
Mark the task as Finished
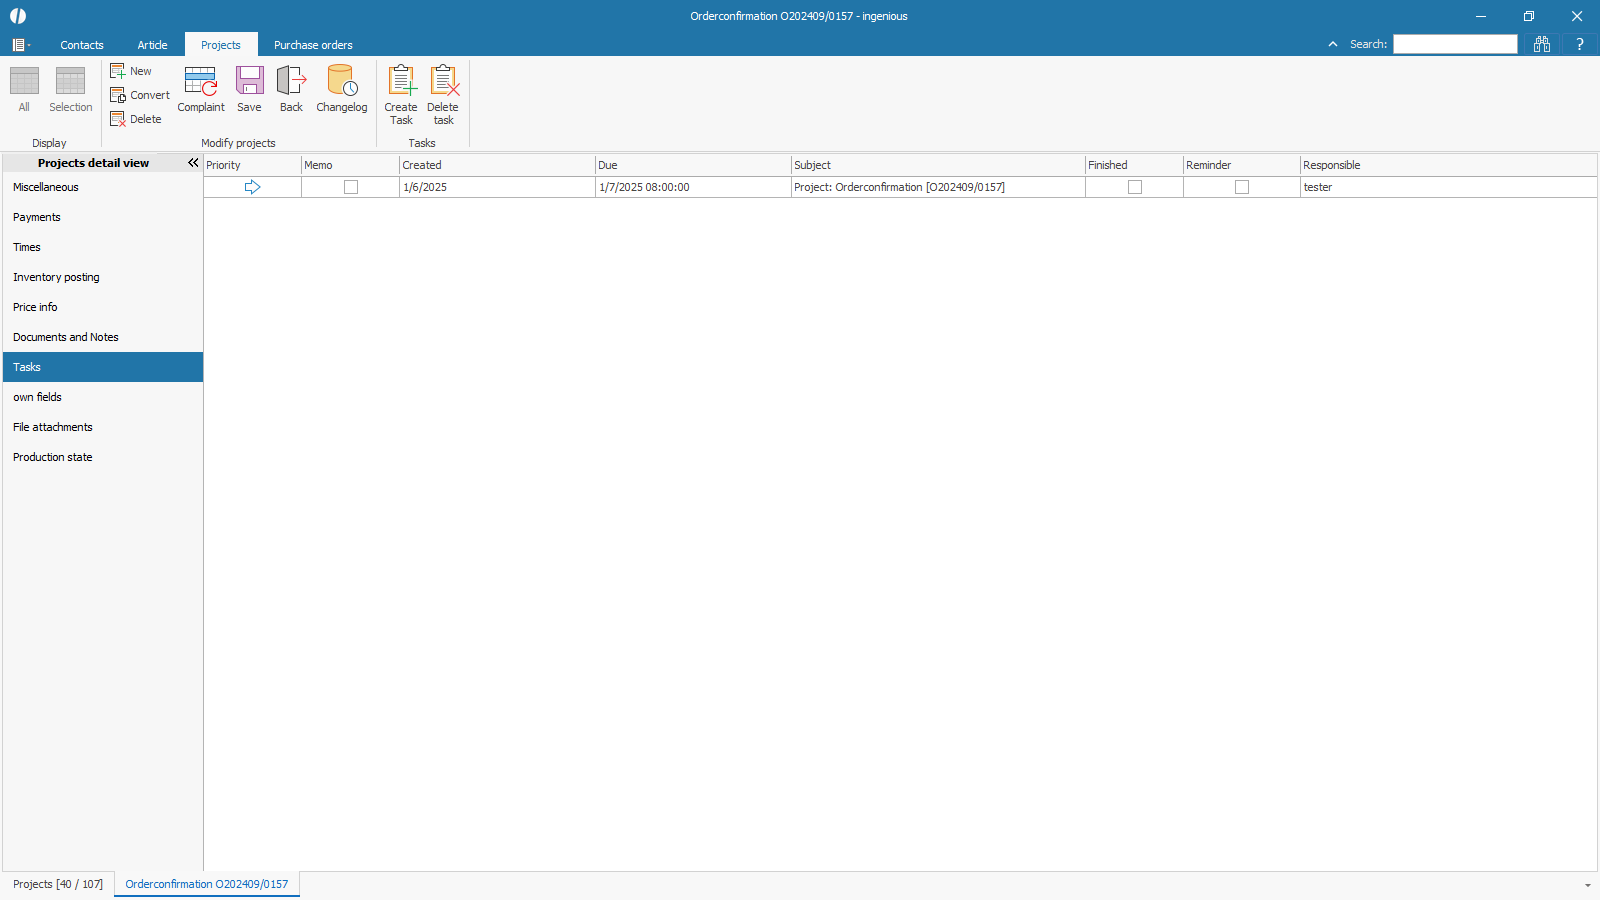tap(1135, 187)
